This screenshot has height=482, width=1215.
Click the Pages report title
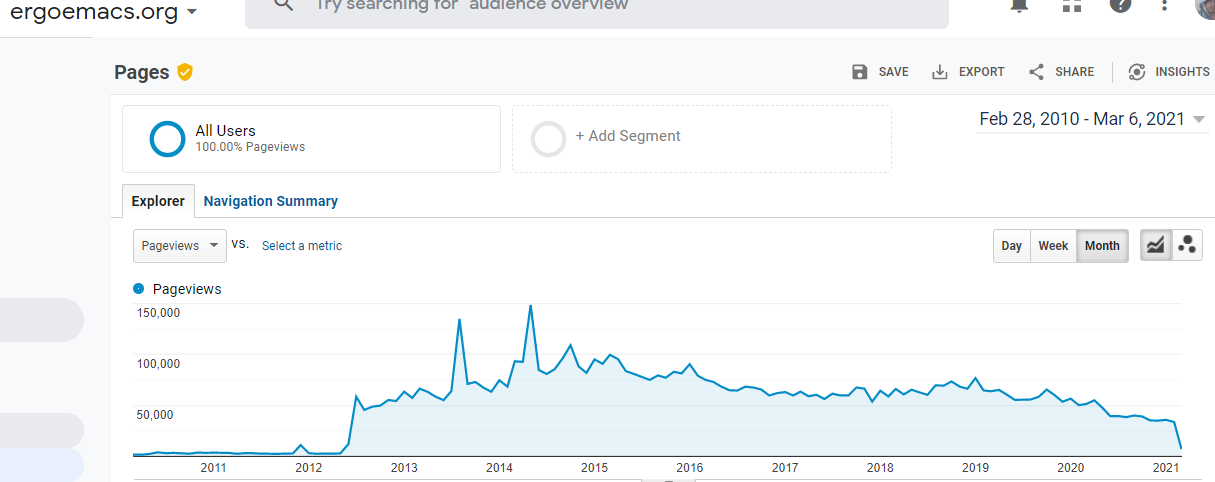142,72
